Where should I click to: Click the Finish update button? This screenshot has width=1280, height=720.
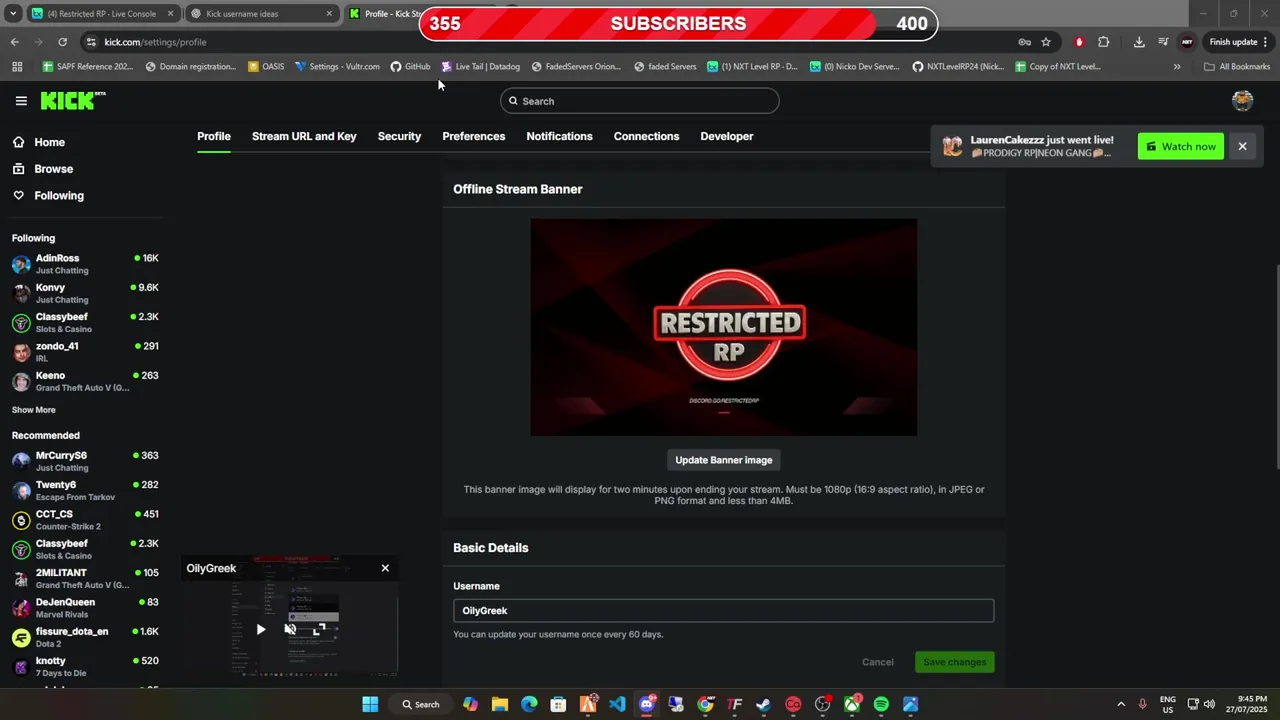coord(1233,42)
